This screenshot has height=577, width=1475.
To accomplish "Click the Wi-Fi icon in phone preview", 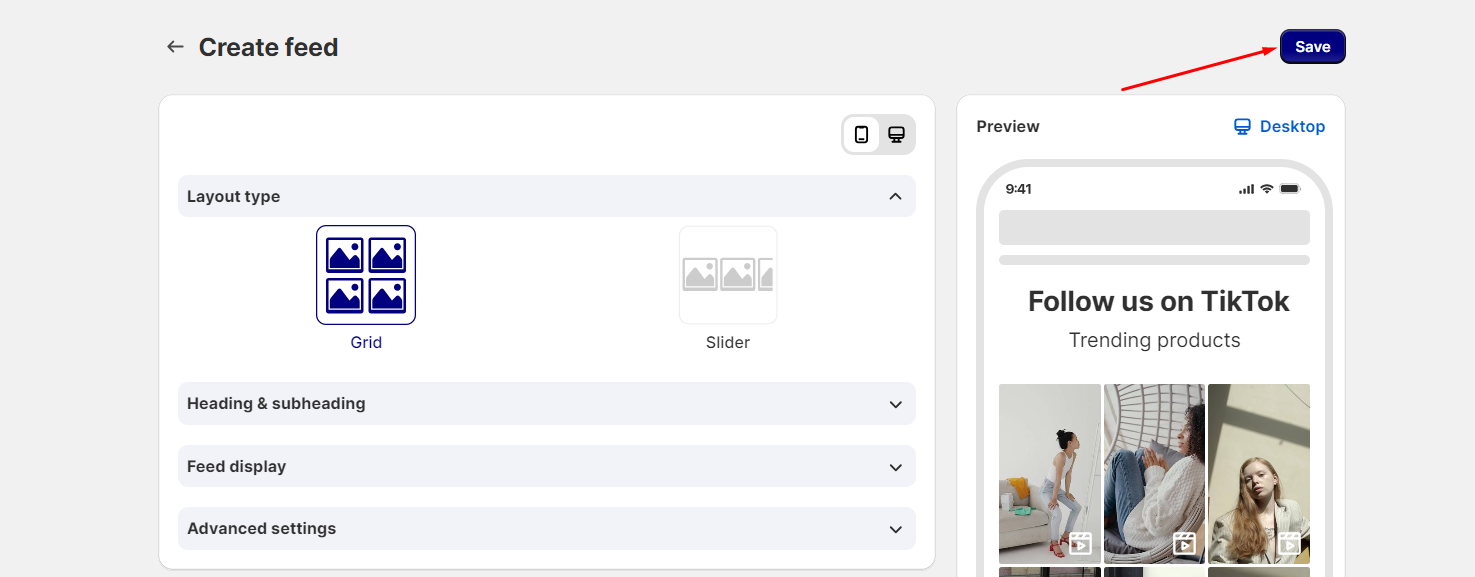I will click(1267, 189).
